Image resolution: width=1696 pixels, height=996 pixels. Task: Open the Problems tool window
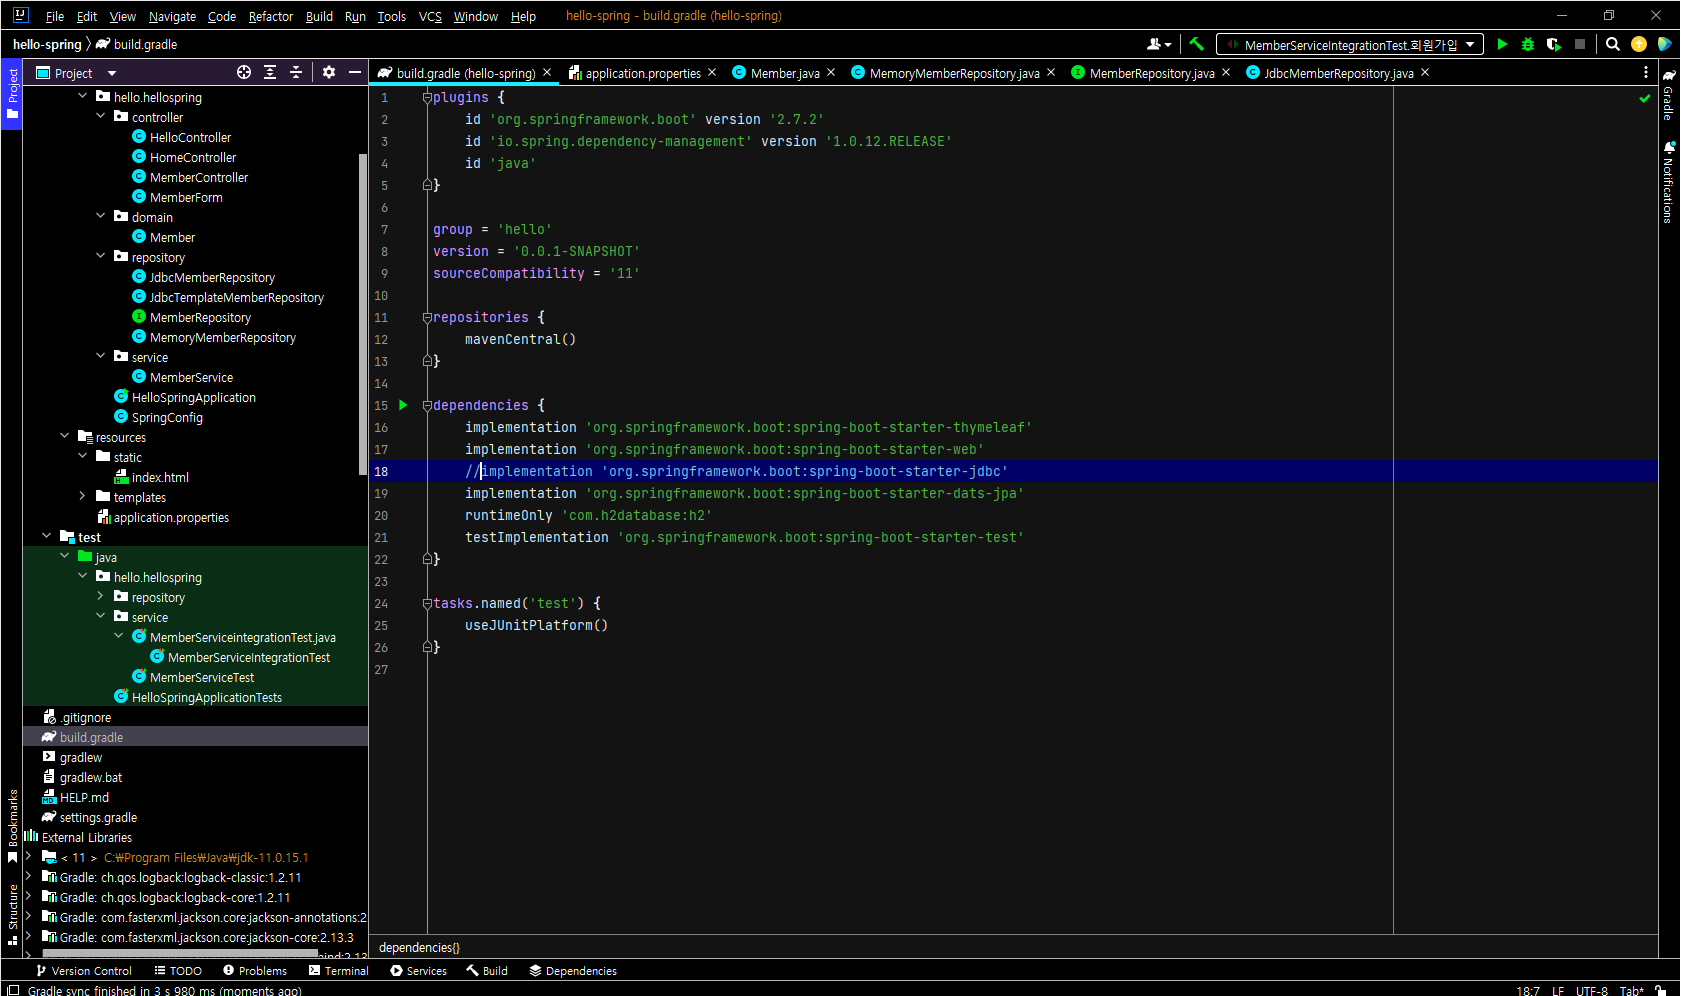tap(255, 971)
